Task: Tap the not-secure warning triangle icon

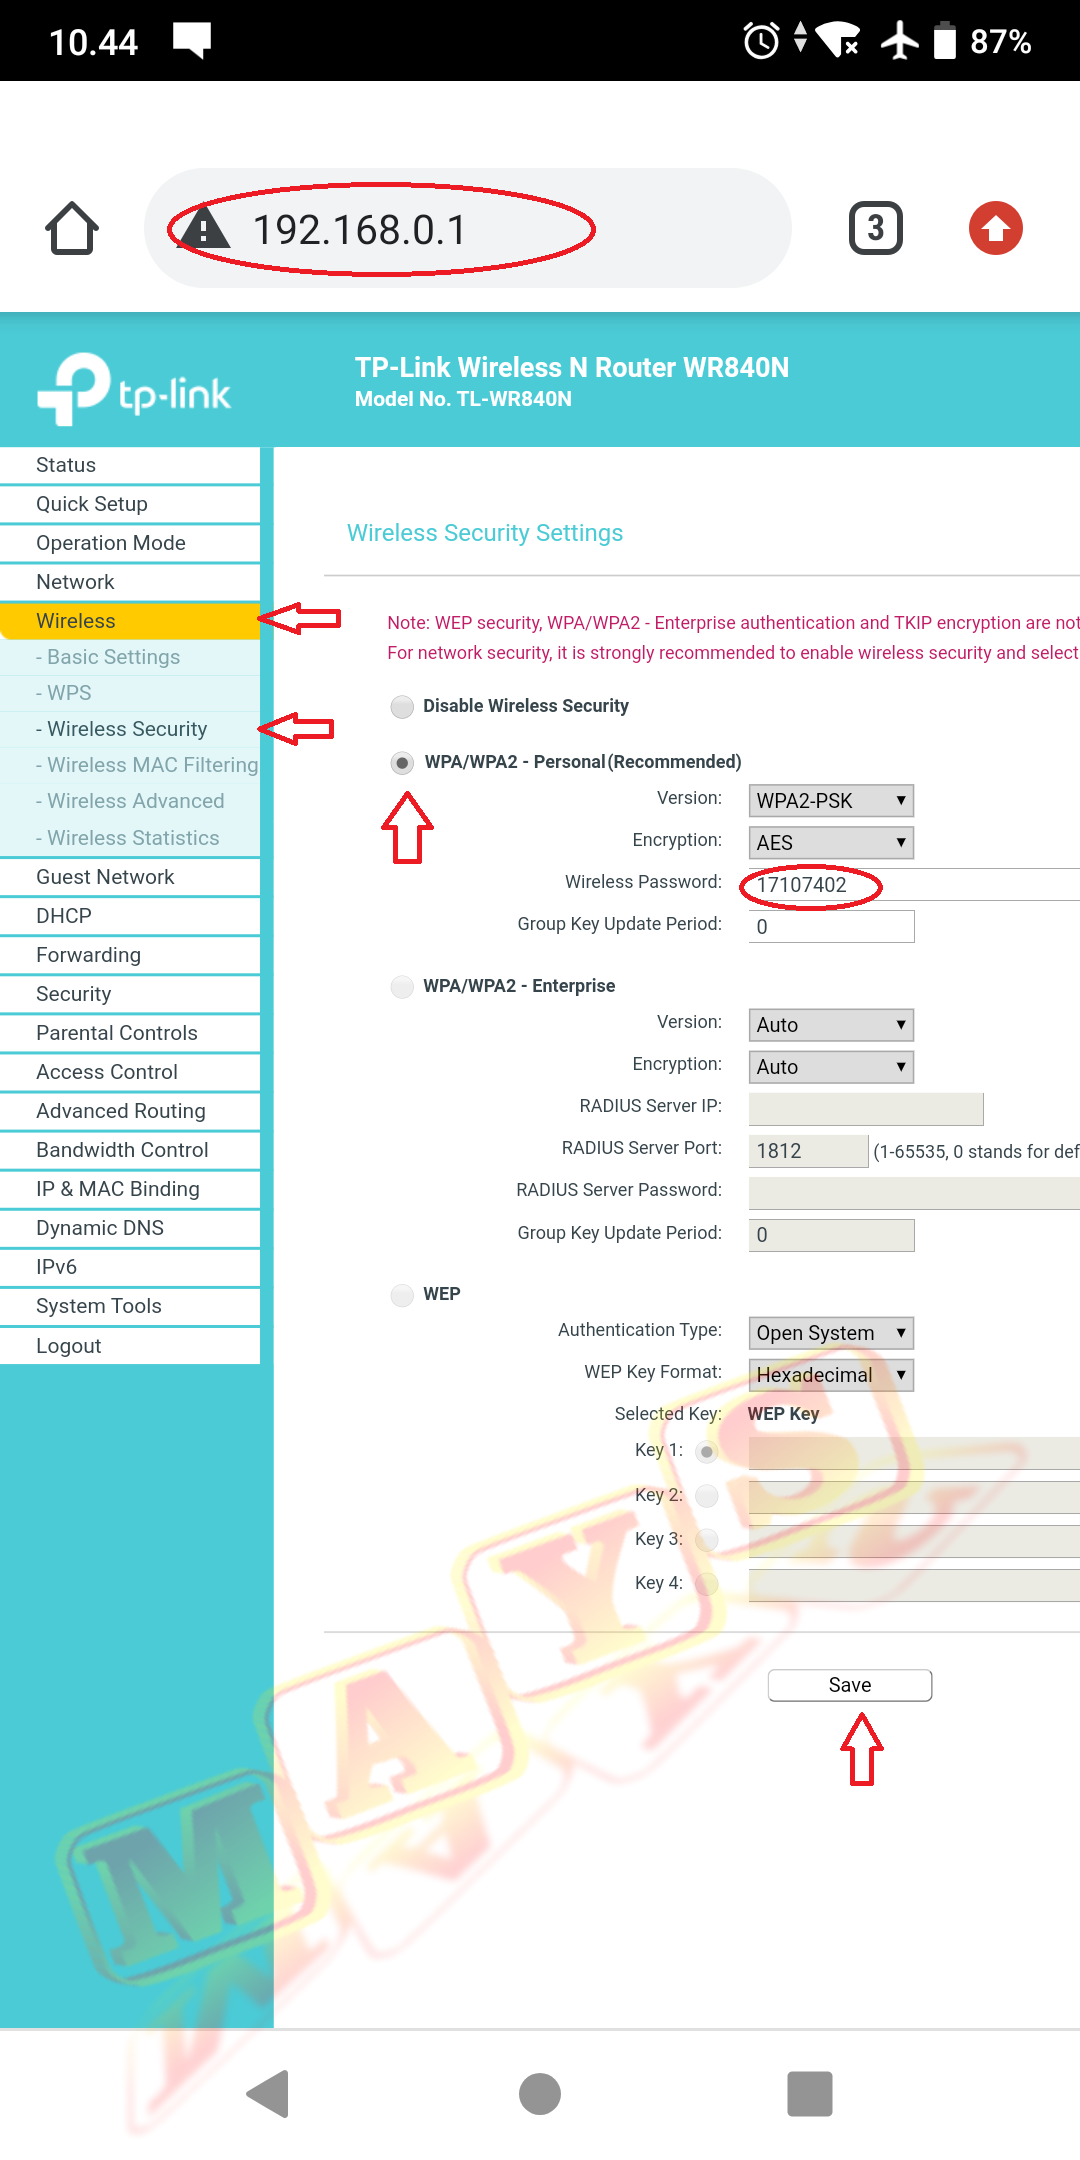Action: (204, 229)
